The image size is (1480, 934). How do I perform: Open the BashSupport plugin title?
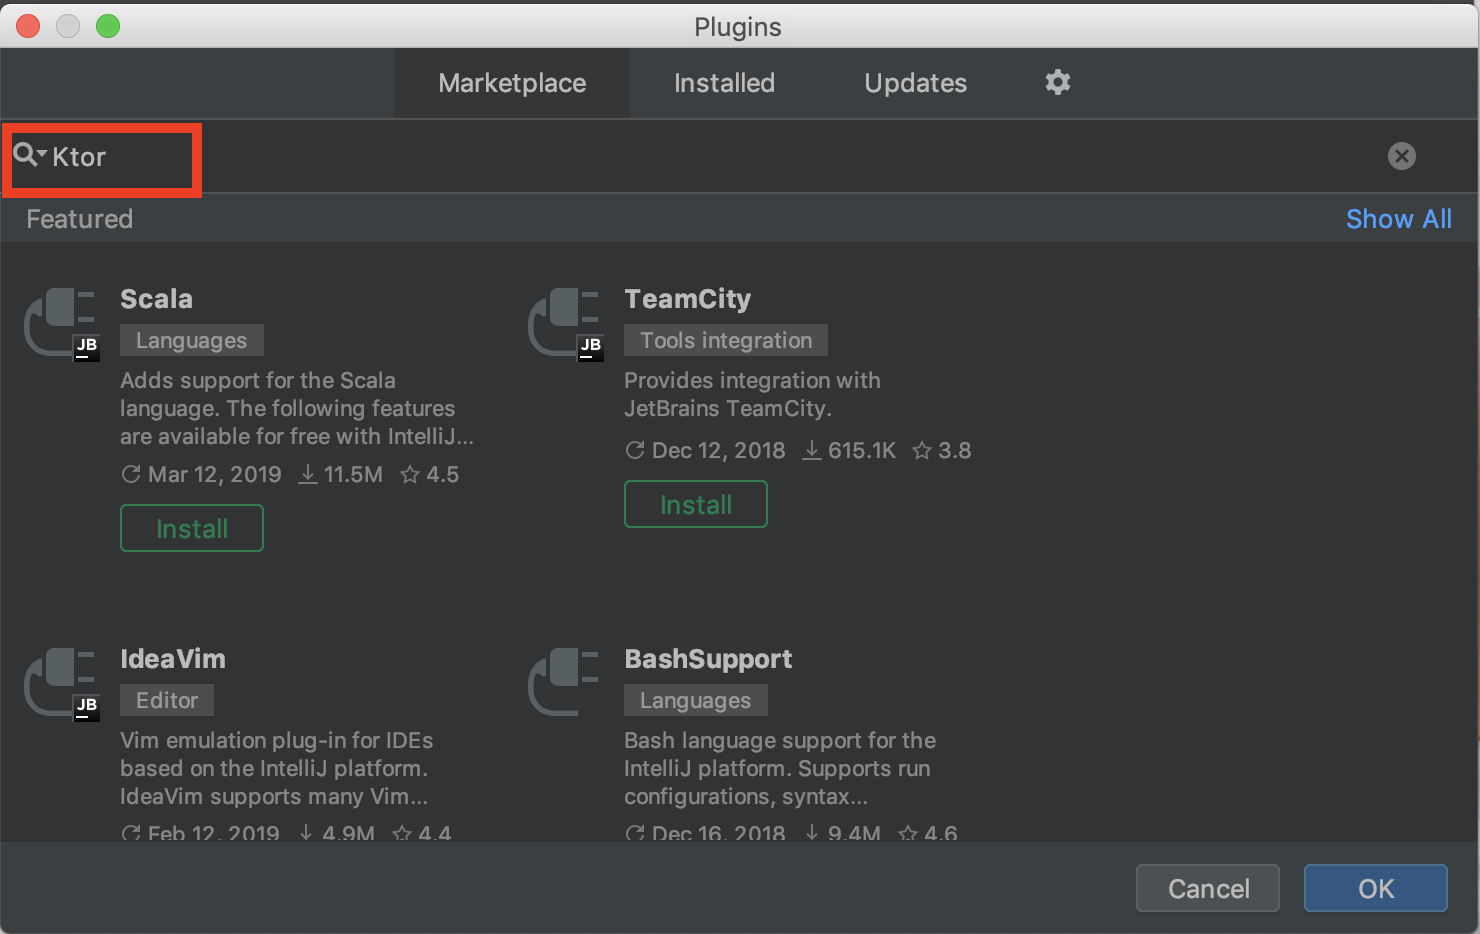pyautogui.click(x=708, y=659)
